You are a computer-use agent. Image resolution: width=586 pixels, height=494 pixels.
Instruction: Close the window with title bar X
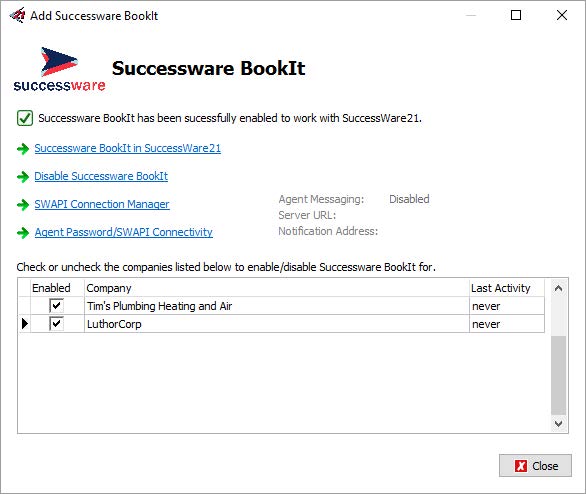[562, 15]
